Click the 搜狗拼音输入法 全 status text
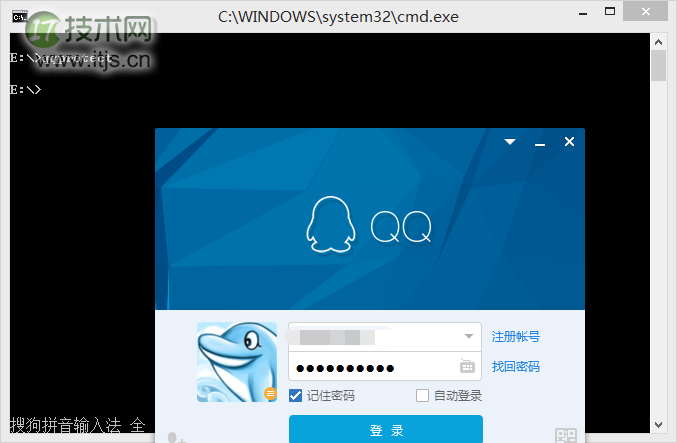The width and height of the screenshot is (677, 443). 77,425
